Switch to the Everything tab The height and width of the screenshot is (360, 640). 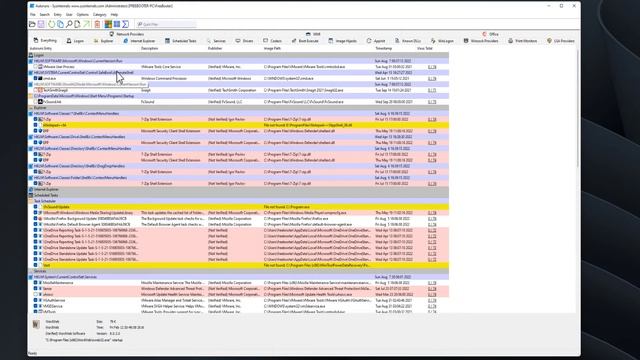tap(45, 41)
